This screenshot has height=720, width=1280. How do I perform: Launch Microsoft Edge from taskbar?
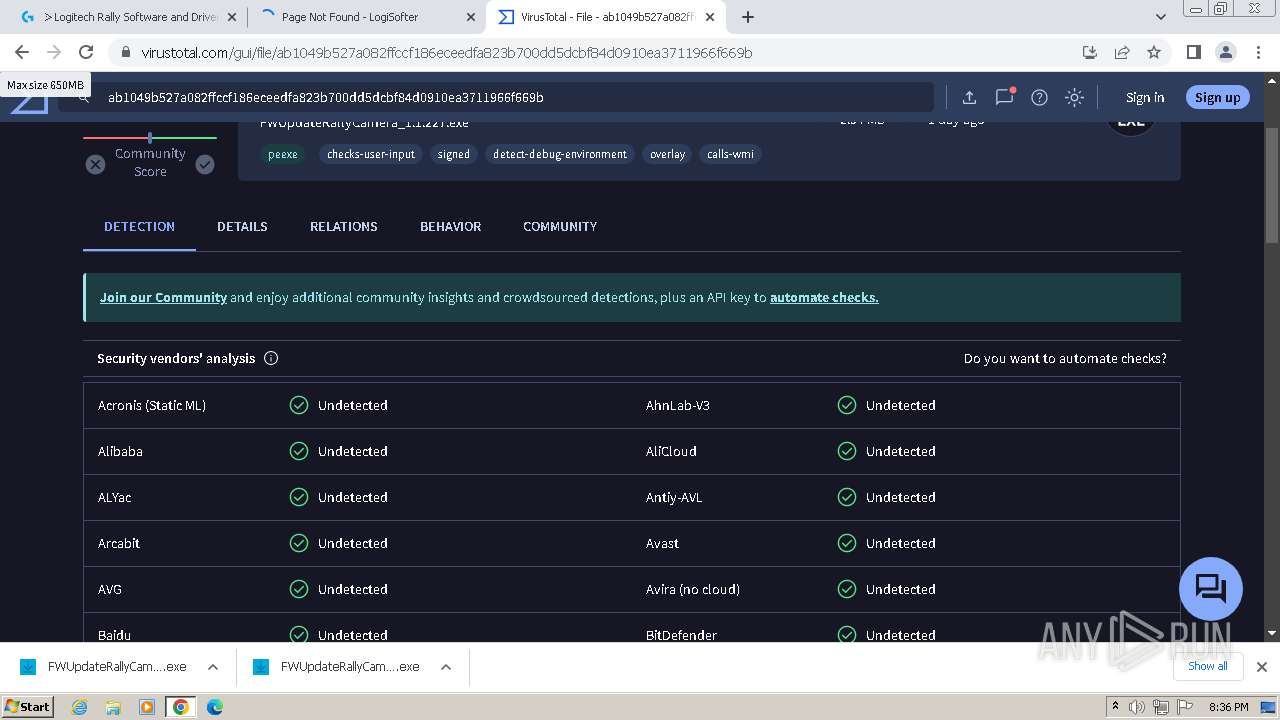(x=215, y=707)
